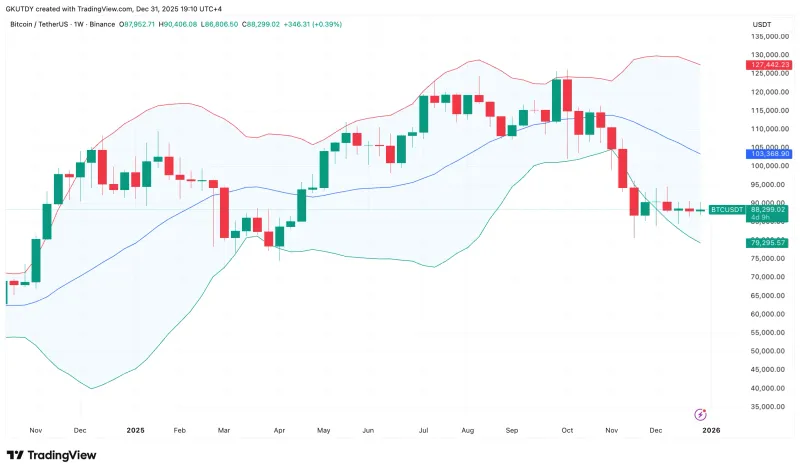Click the red upper band label 127,442.23

pos(767,65)
